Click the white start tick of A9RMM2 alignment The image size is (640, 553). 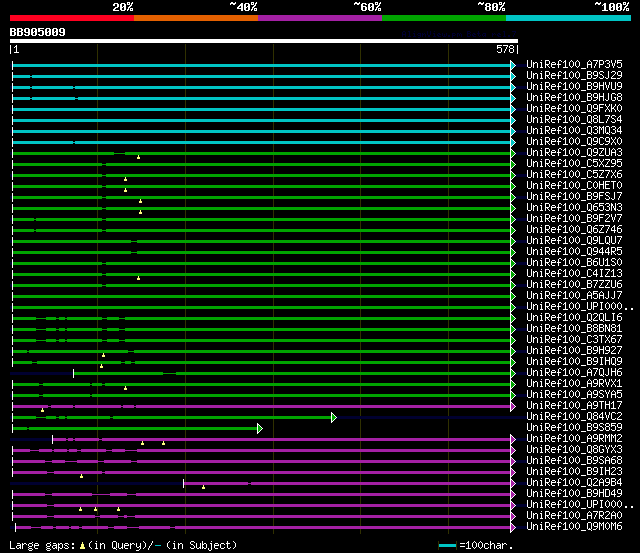pos(53,440)
